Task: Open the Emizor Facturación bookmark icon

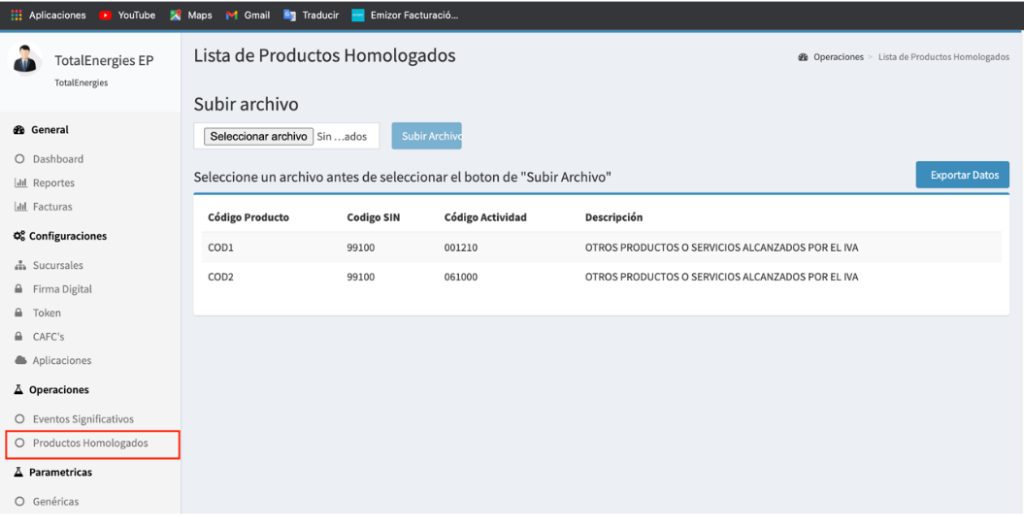Action: pos(357,16)
